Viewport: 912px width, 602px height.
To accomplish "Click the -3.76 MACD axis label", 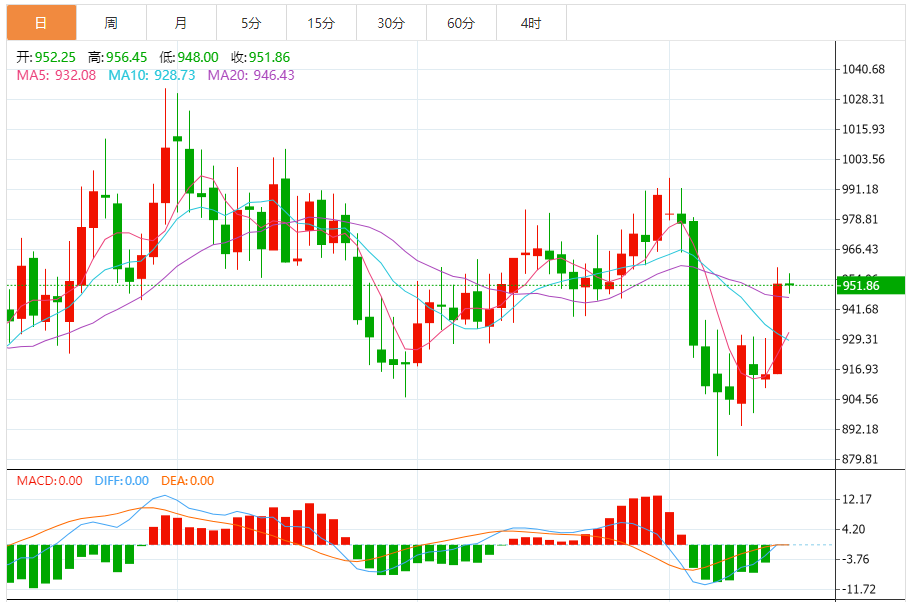I will click(x=856, y=559).
